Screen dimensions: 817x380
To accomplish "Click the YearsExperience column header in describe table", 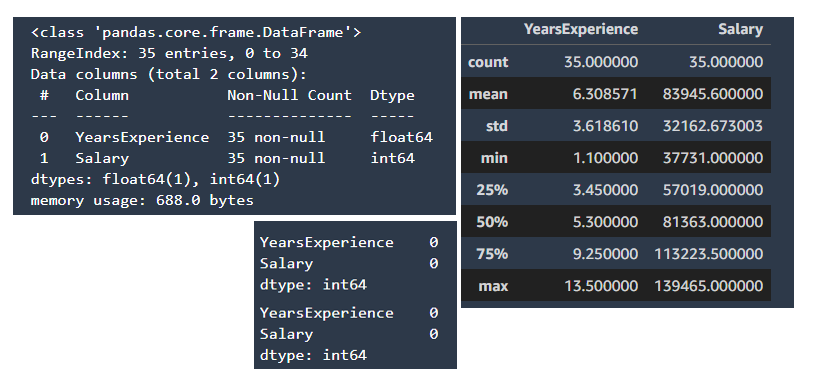I will coord(580,29).
